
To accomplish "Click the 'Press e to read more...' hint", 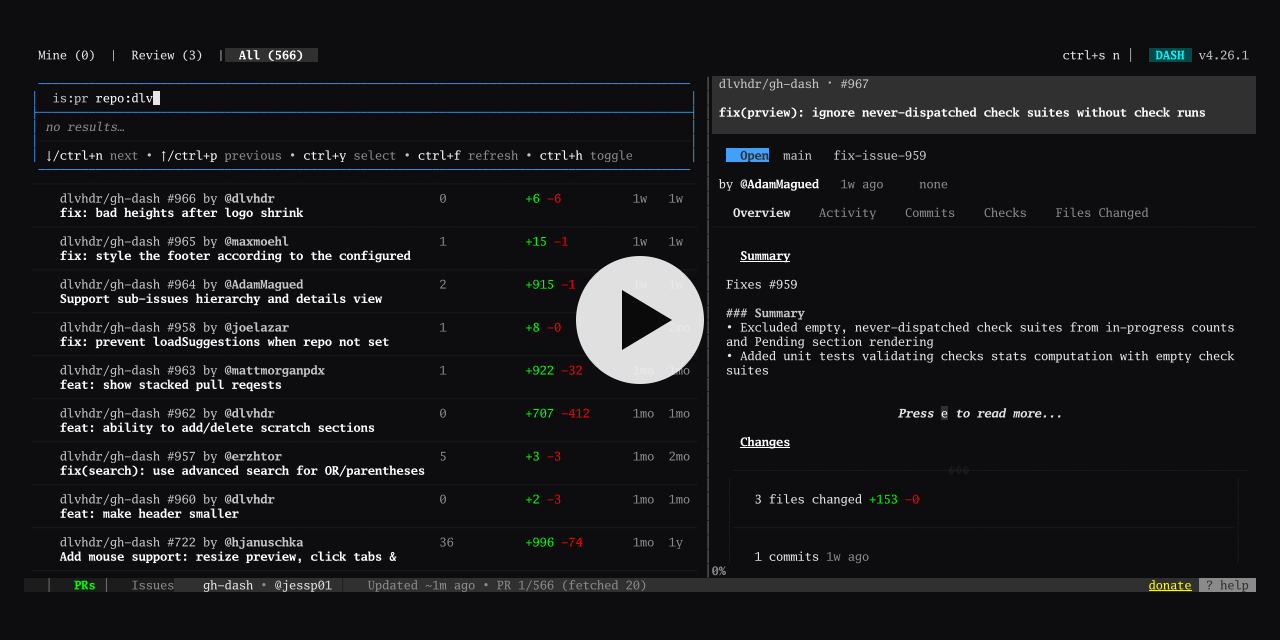I will click(x=980, y=413).
